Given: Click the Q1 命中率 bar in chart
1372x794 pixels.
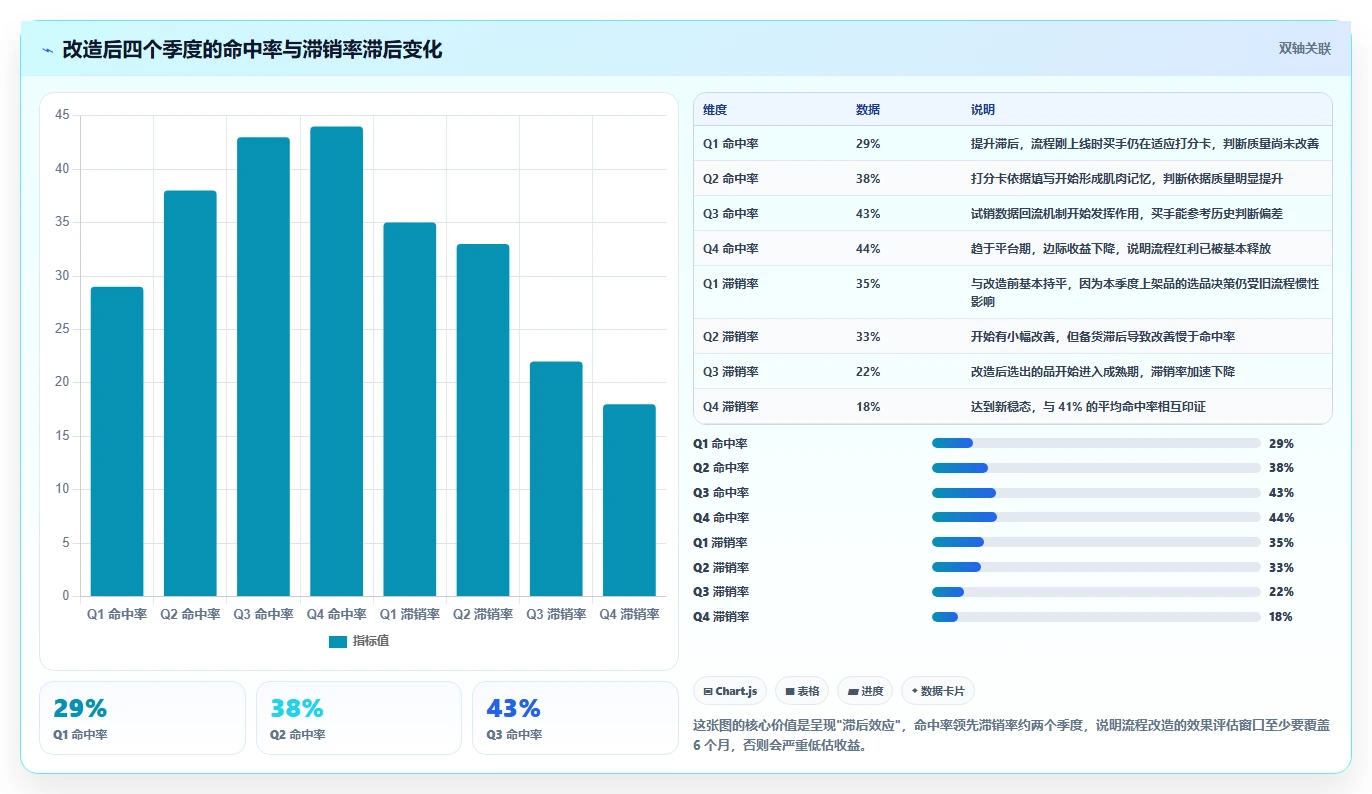Looking at the screenshot, I should tap(117, 441).
